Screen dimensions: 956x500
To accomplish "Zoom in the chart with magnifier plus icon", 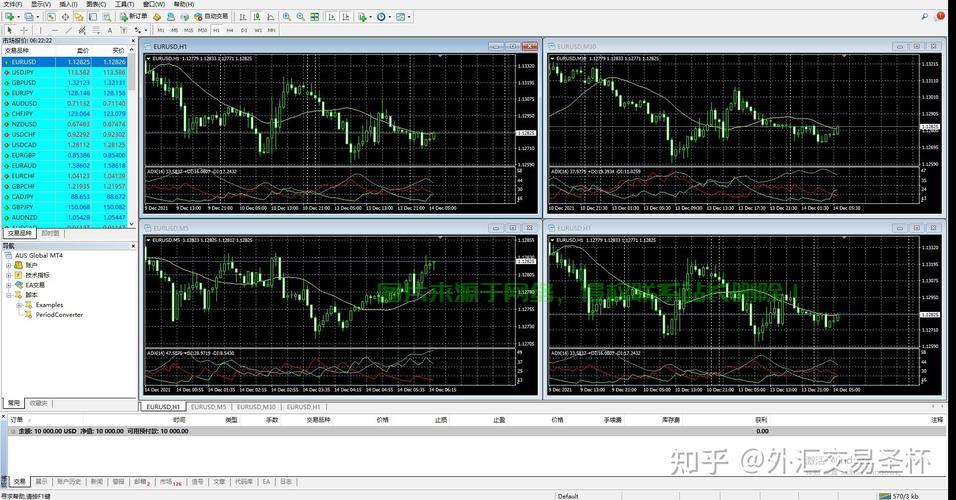I will 286,16.
